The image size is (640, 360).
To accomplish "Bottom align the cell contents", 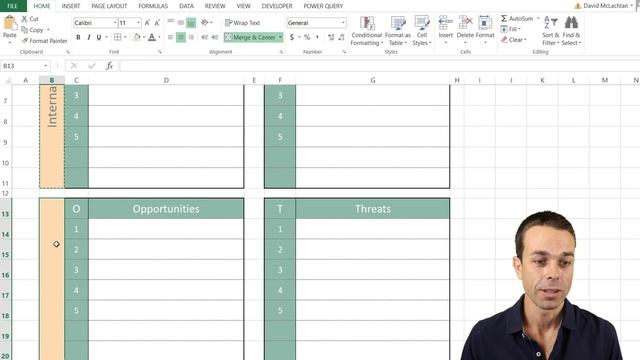I will (191, 22).
